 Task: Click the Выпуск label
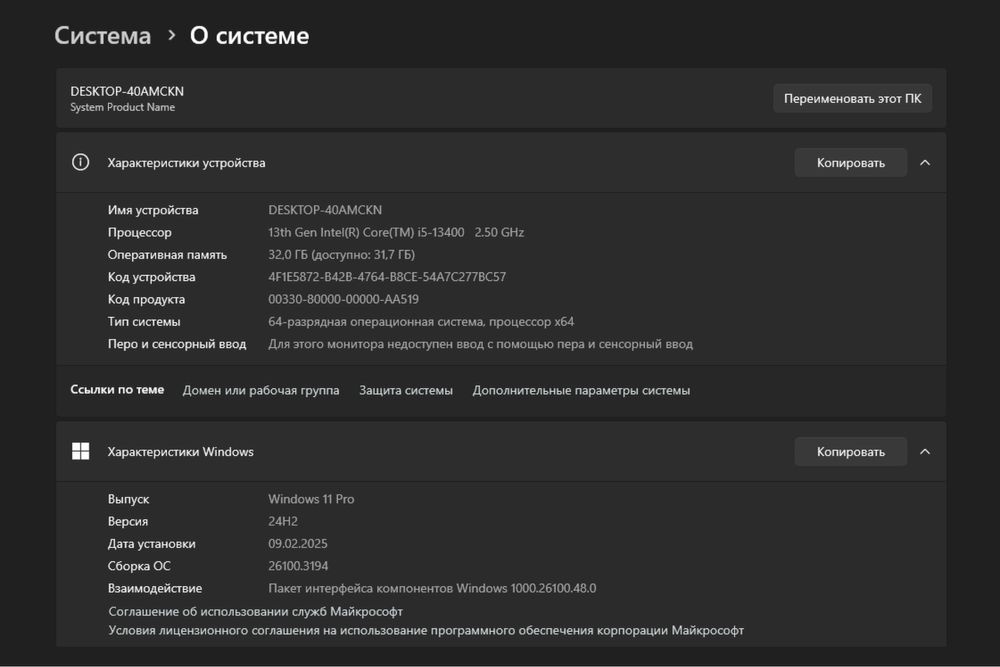128,499
